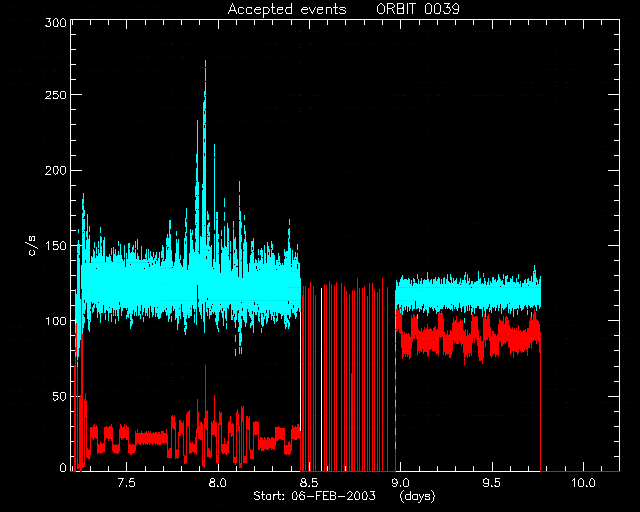Image resolution: width=640 pixels, height=512 pixels.
Task: Click the 9.5 x-axis tick label
Action: 492,483
